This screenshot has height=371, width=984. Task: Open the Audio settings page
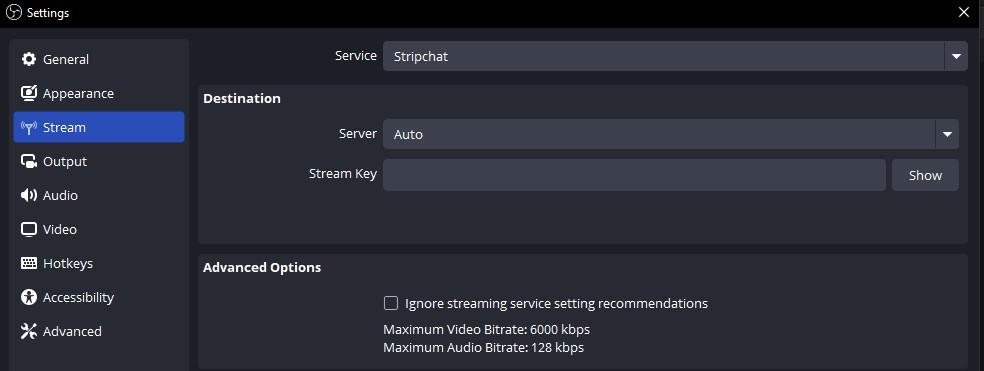click(99, 195)
